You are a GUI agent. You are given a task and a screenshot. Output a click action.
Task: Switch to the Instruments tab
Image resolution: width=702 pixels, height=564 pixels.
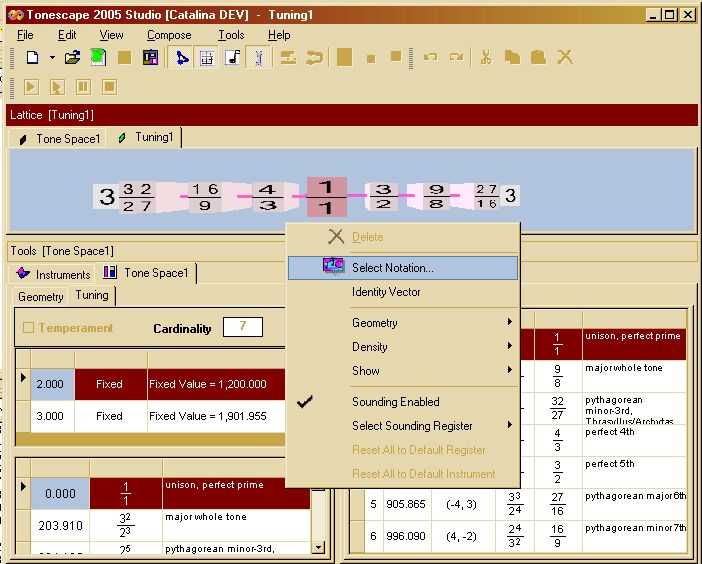click(x=54, y=274)
